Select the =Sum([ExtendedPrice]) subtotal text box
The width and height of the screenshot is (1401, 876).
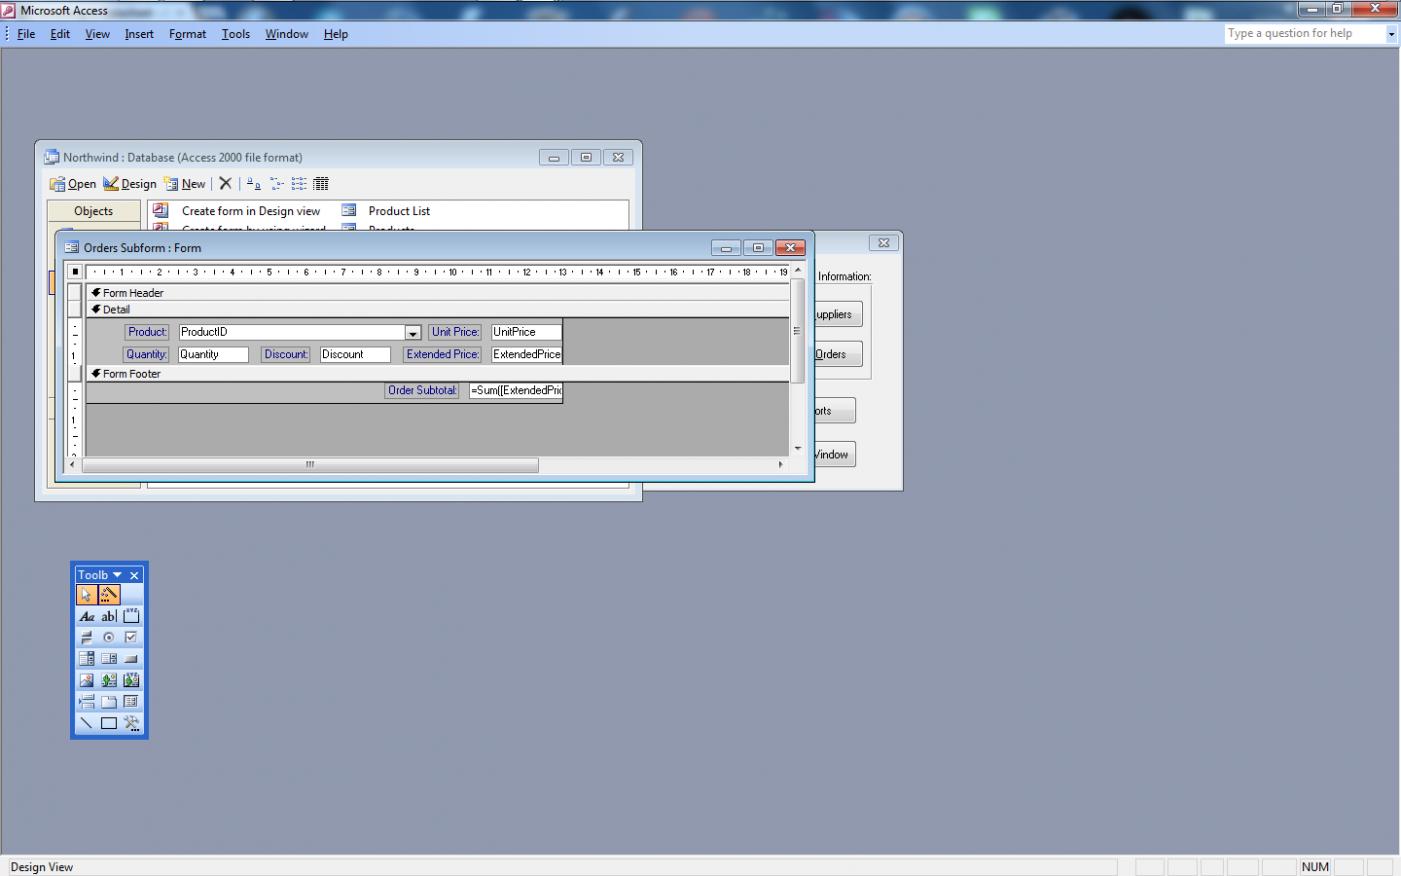coord(516,390)
